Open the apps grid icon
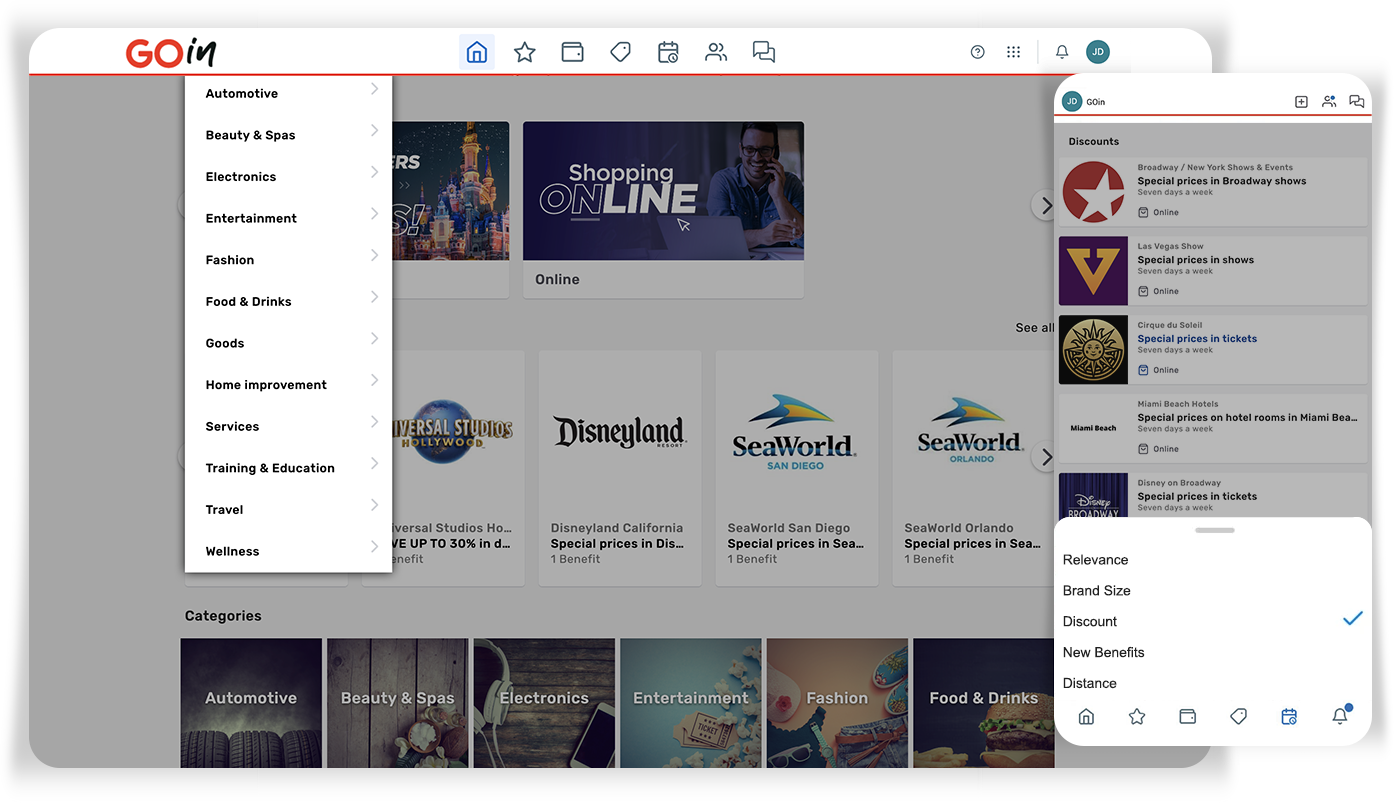This screenshot has width=1394, height=803. (1013, 52)
